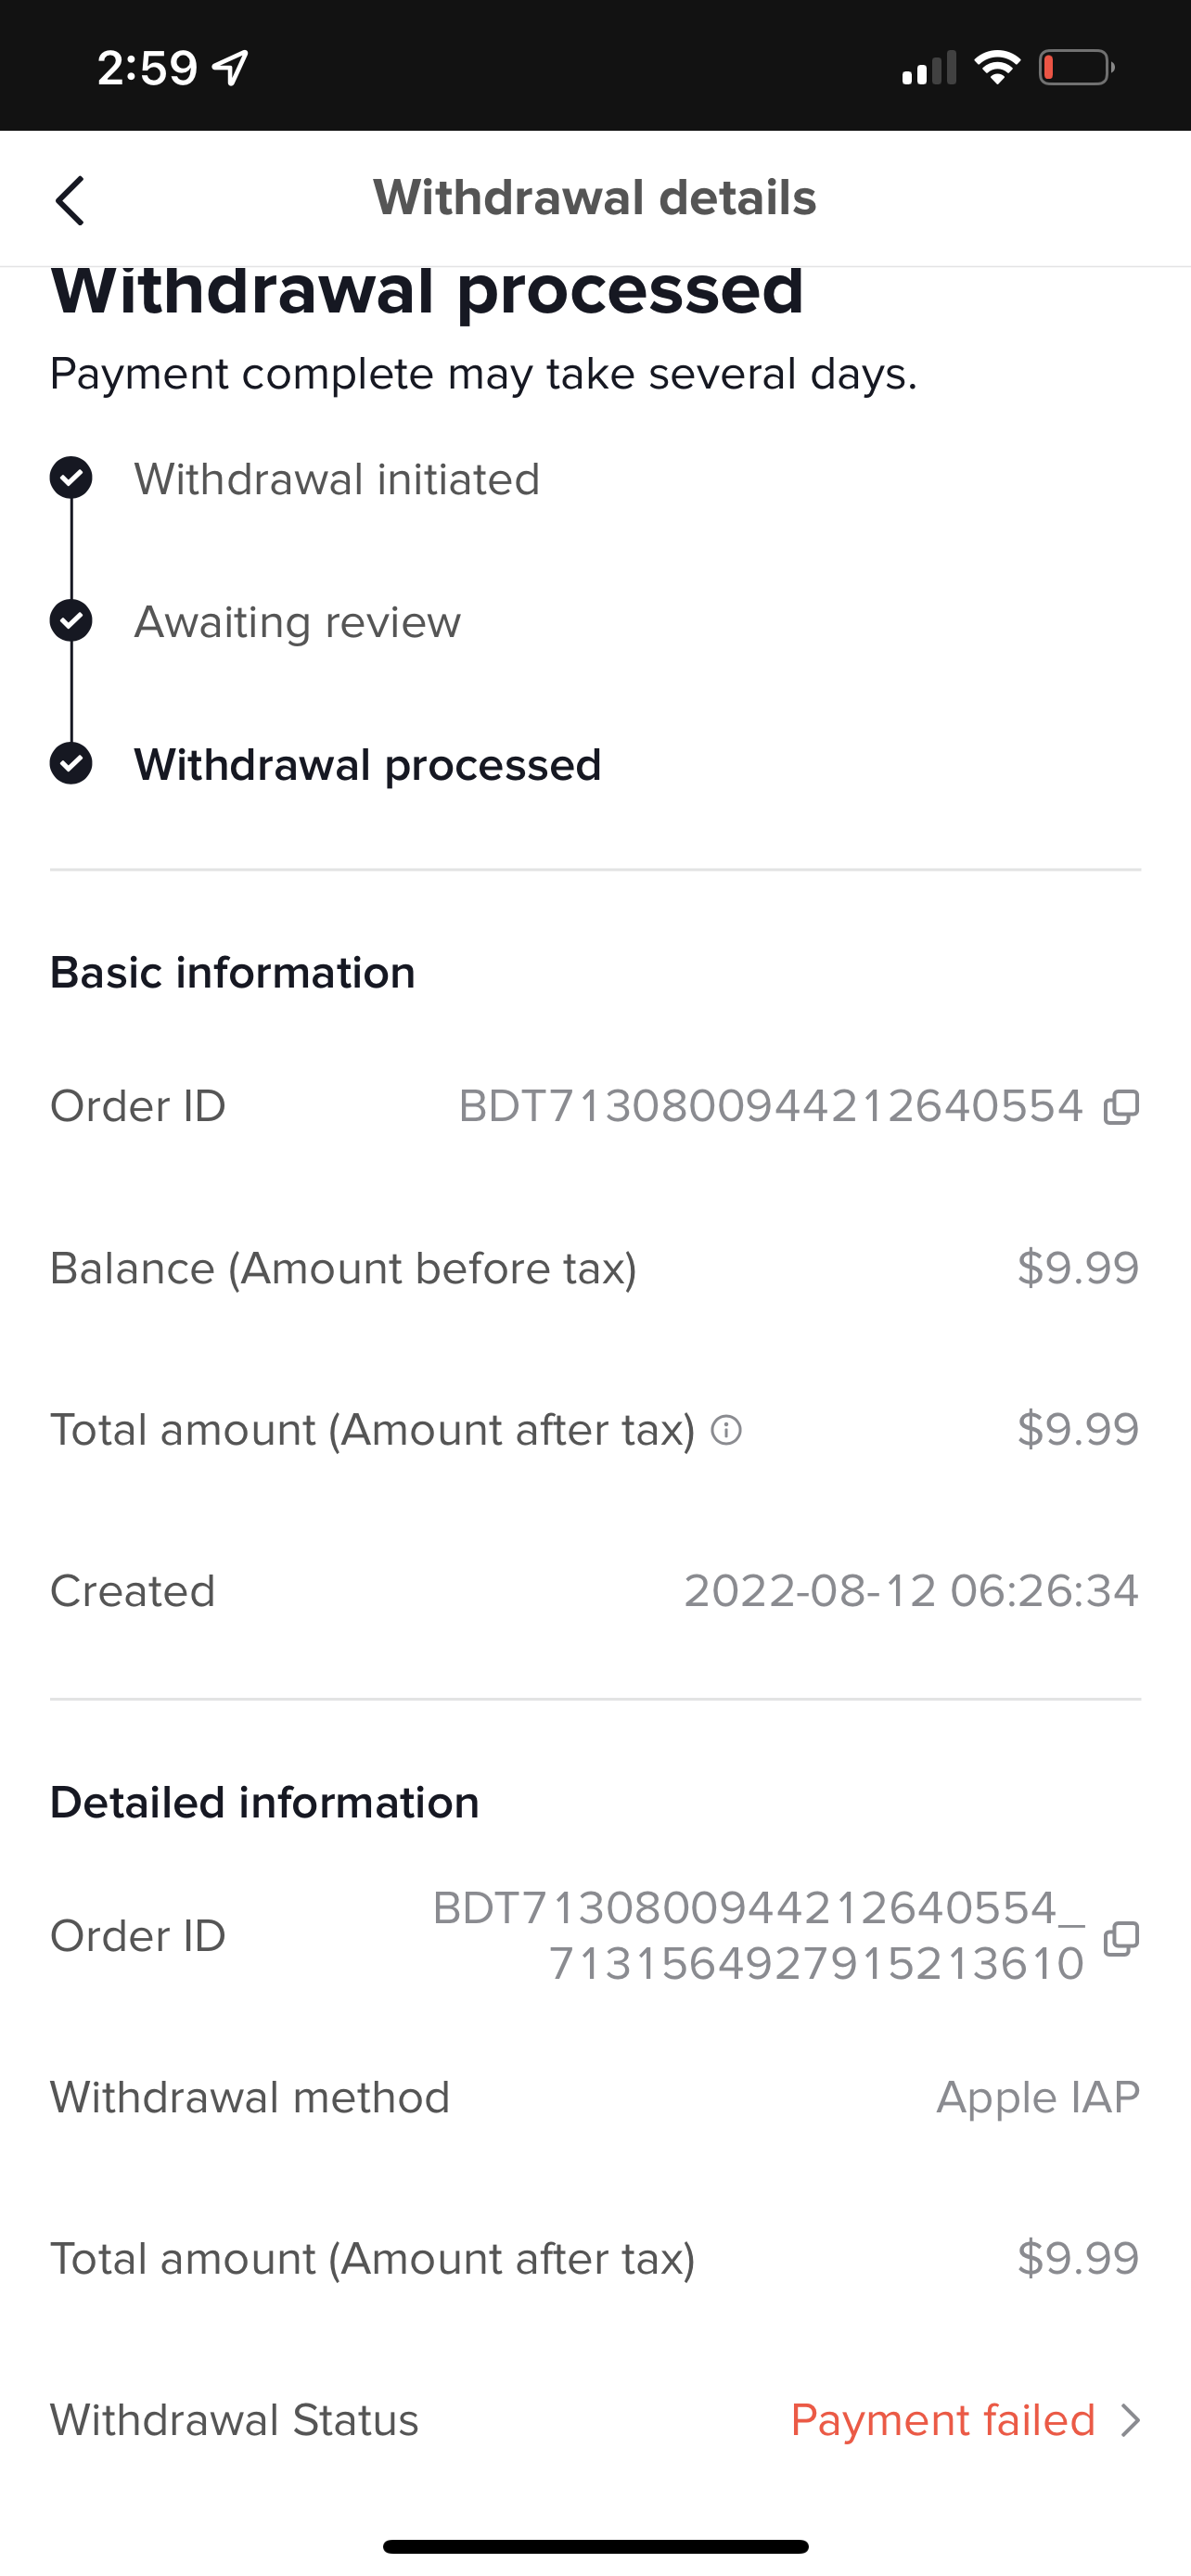
Task: Tap the Detailed information heading
Action: (x=264, y=1803)
